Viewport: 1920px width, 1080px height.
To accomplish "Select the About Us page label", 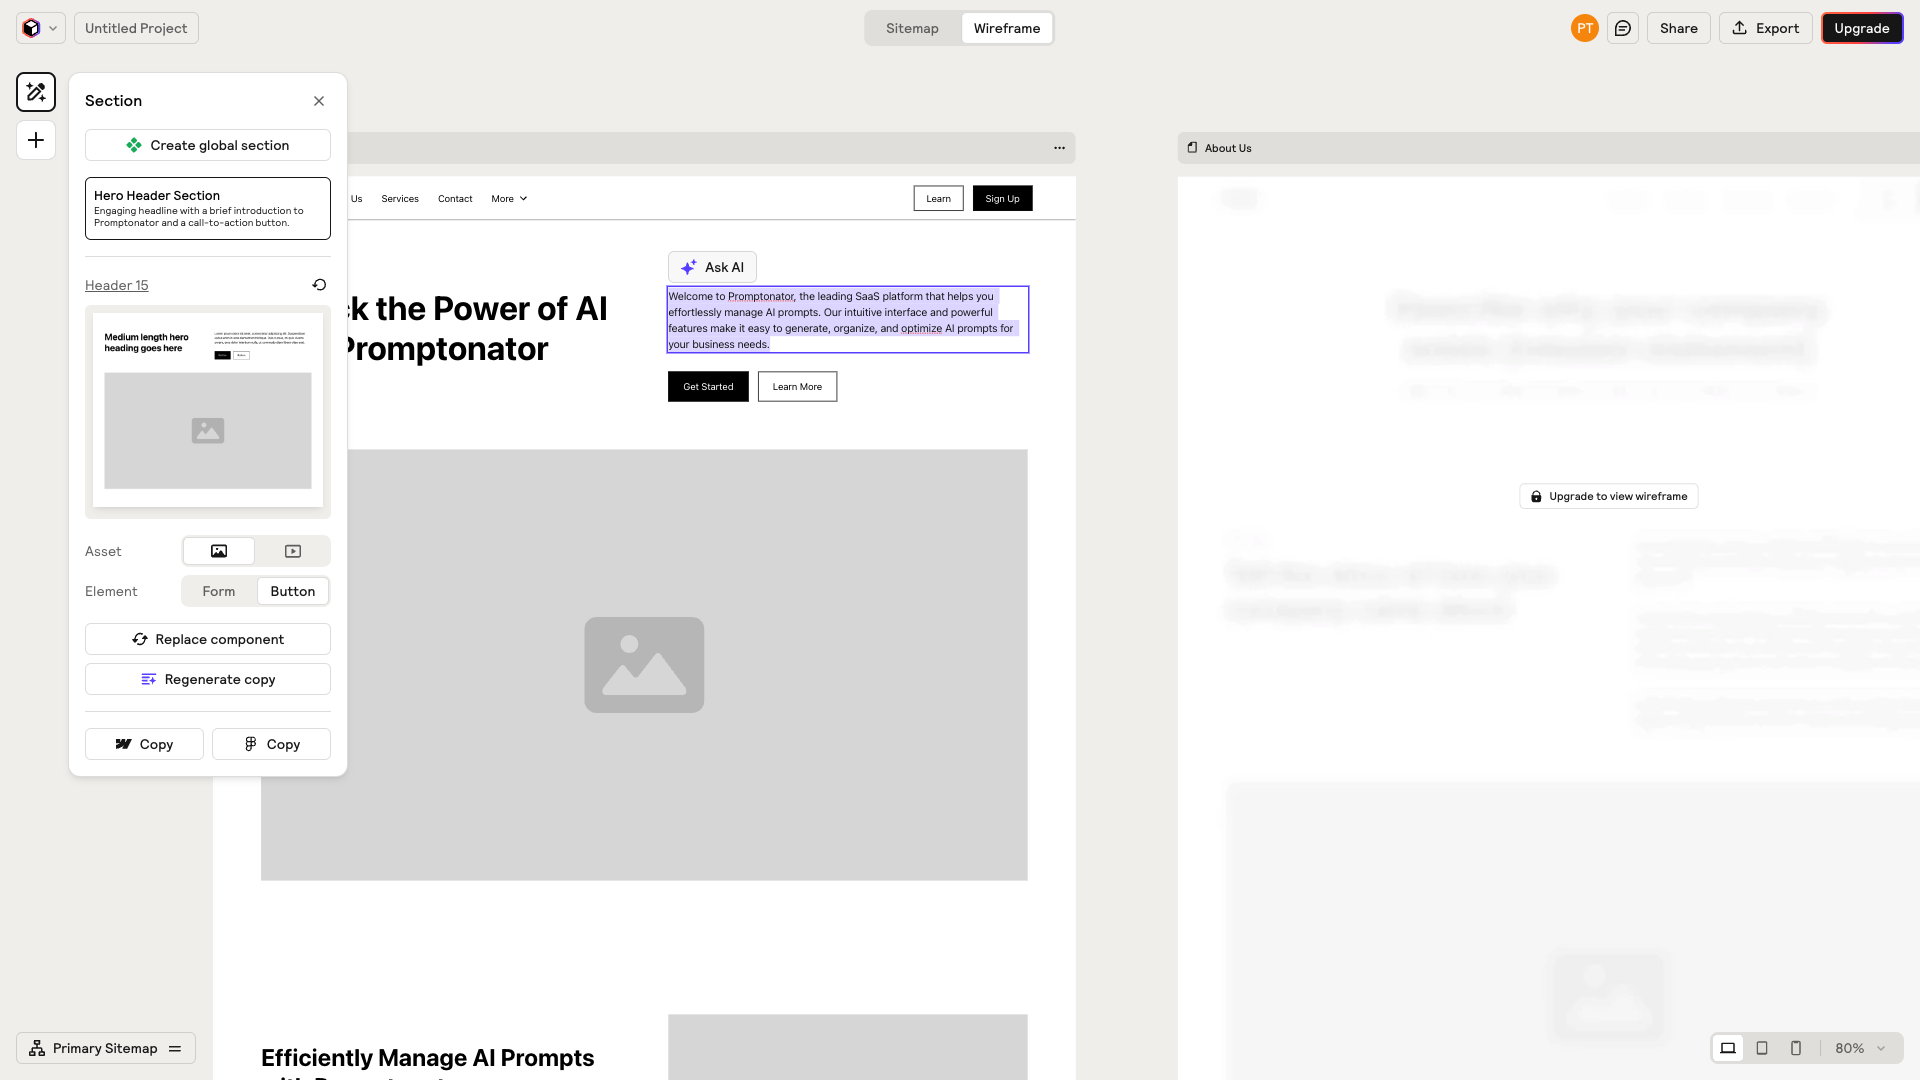I will [1227, 148].
